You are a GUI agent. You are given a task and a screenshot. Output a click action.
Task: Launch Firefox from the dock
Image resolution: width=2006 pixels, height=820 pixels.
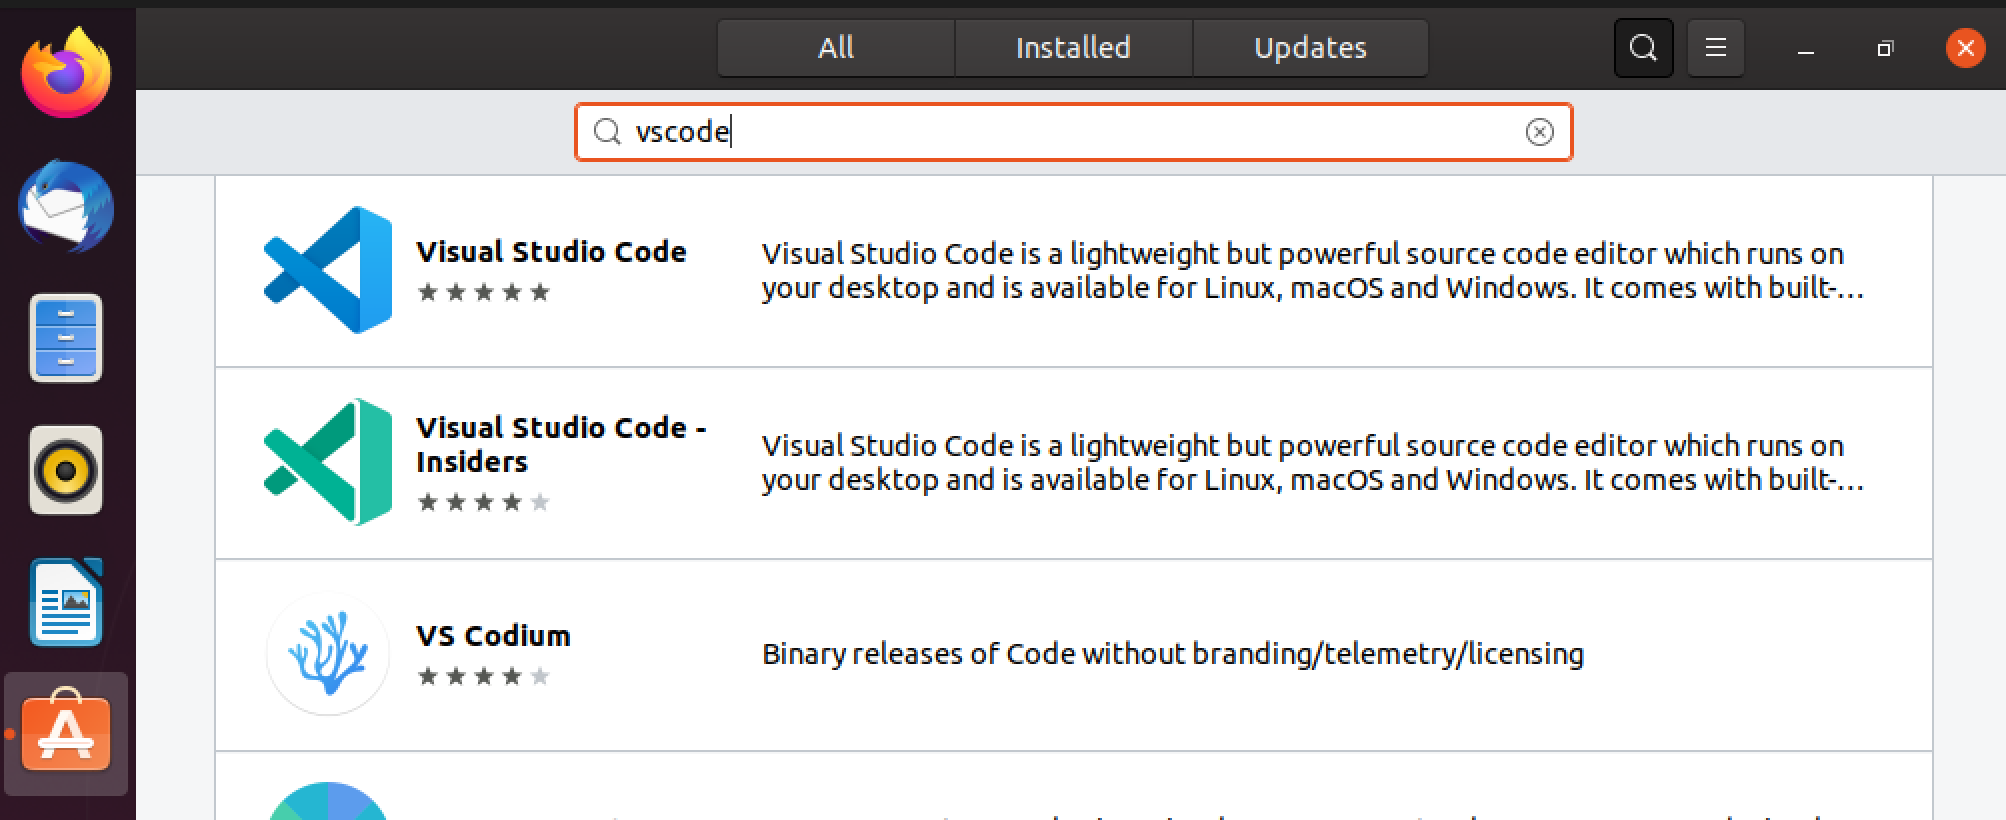click(66, 73)
